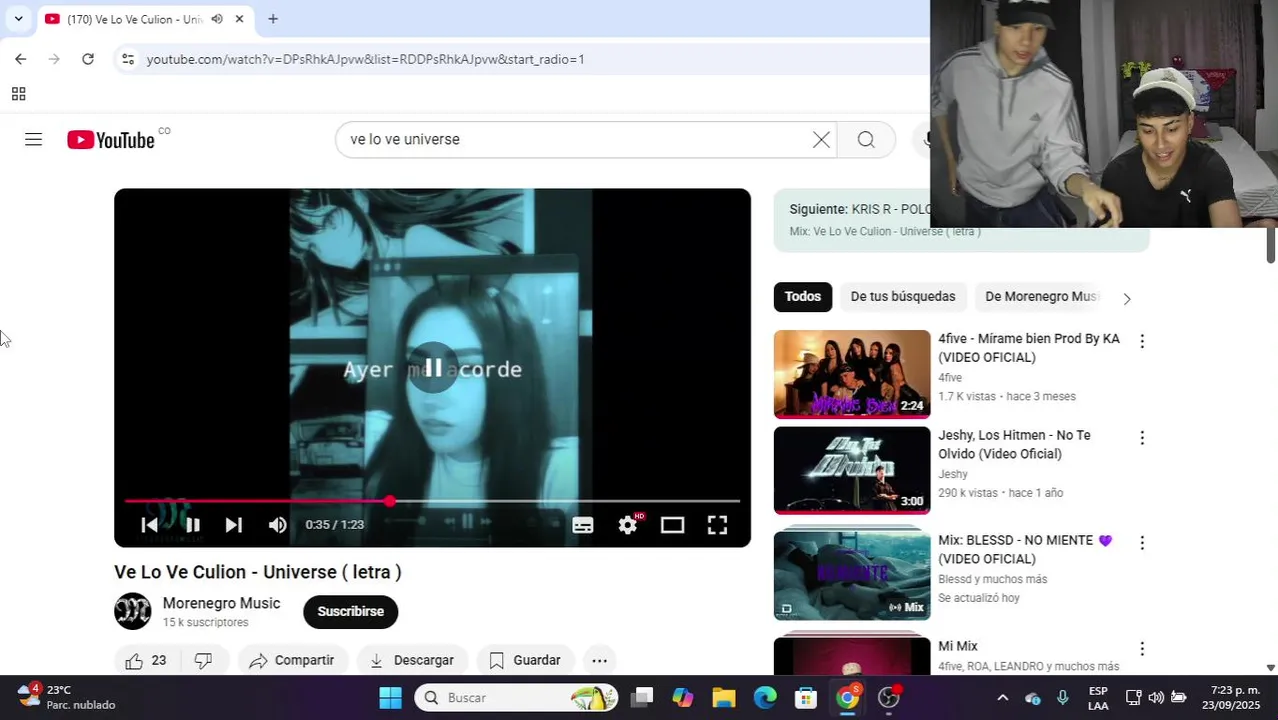Open Morenegro Music channel avatar
The image size is (1278, 720).
[133, 611]
